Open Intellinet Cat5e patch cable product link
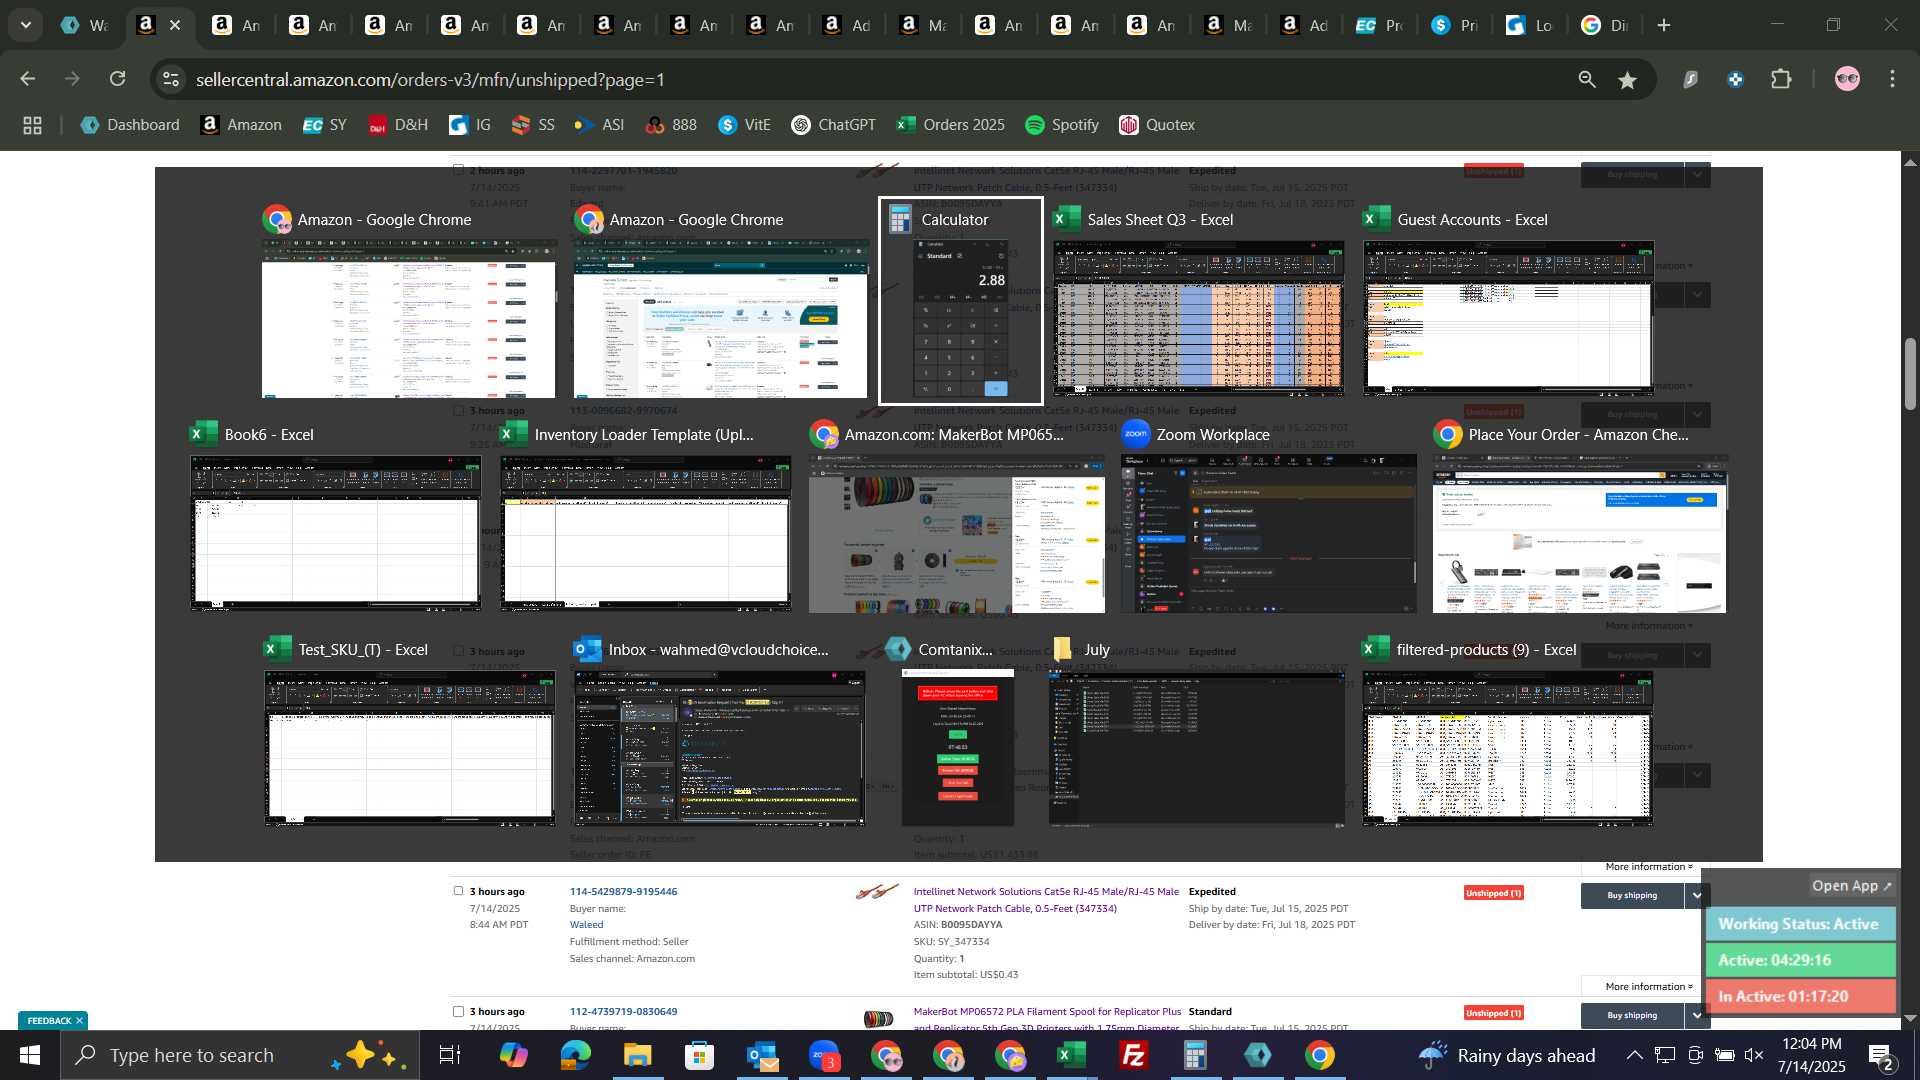 tap(1046, 899)
